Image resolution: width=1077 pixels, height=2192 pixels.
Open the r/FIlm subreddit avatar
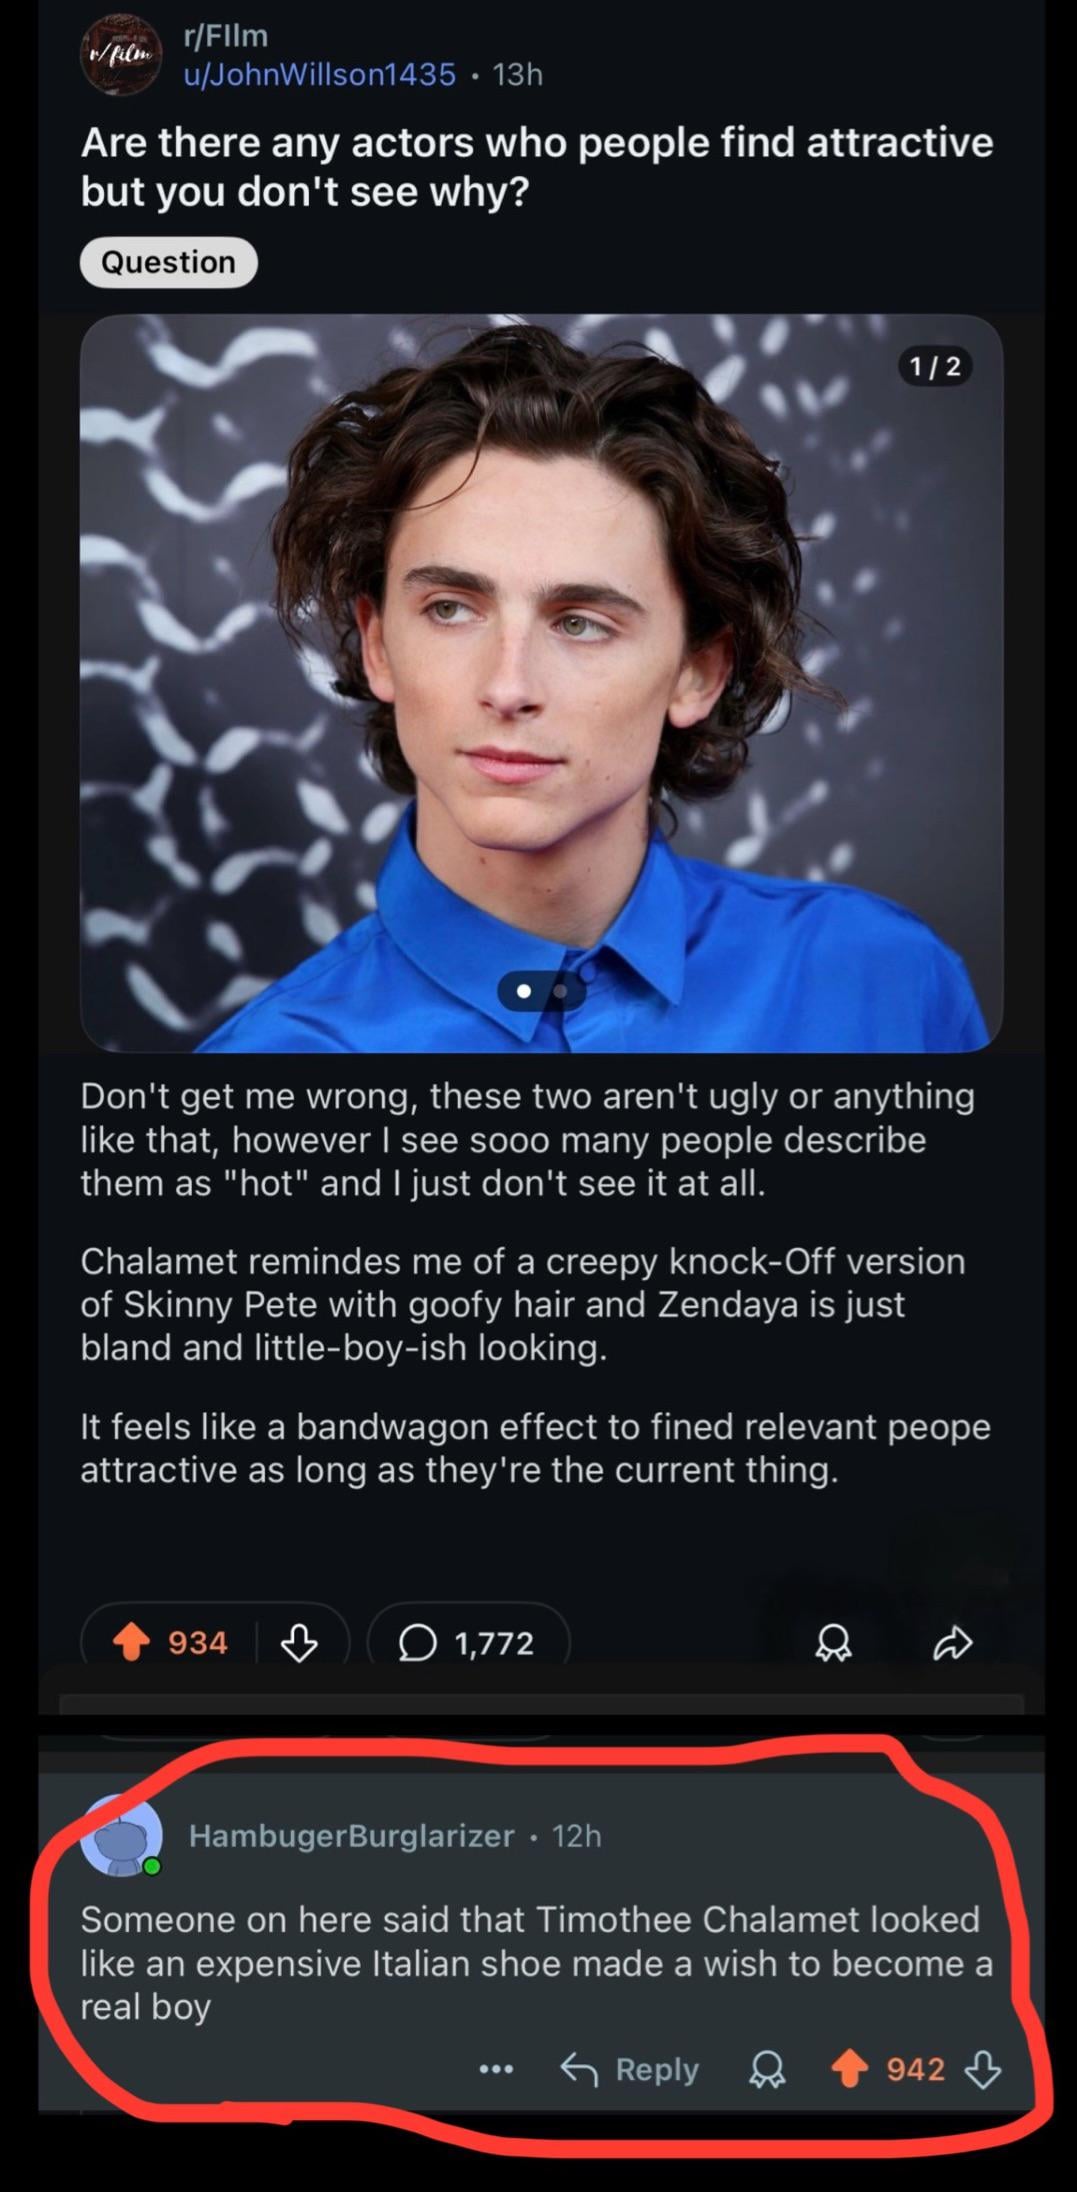point(120,54)
